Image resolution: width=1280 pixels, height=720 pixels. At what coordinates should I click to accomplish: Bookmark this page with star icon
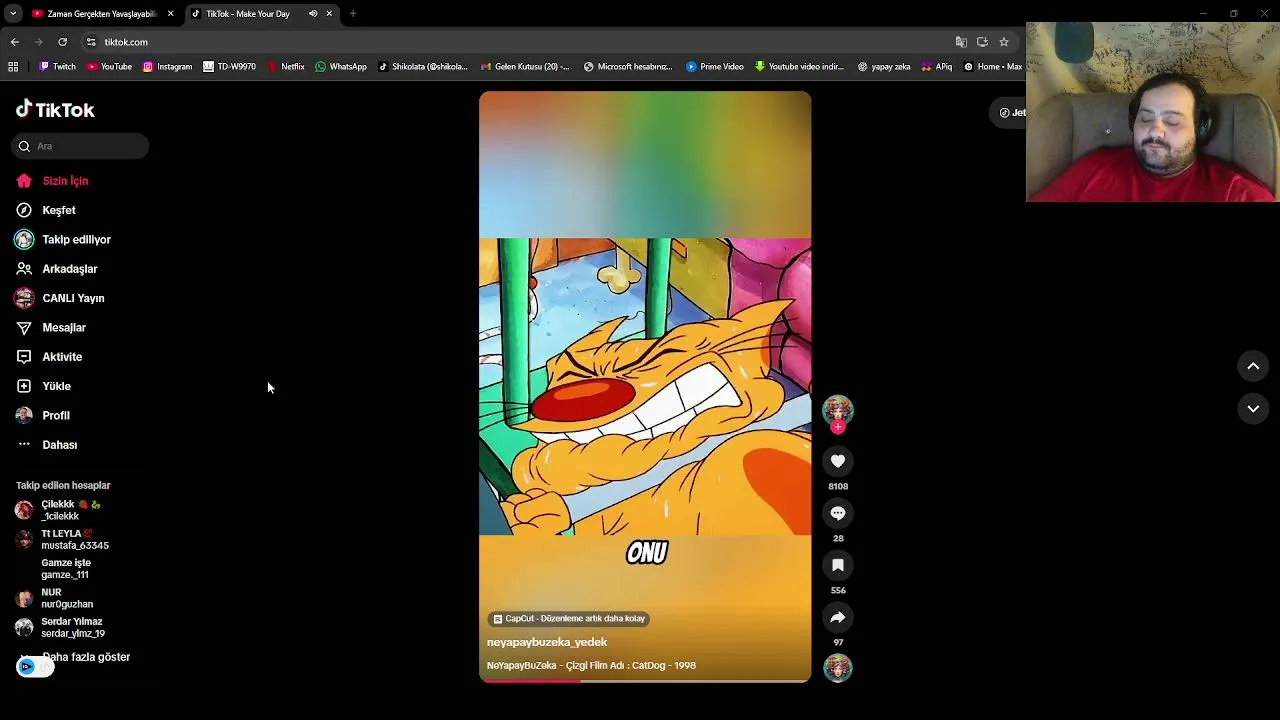tap(1004, 42)
